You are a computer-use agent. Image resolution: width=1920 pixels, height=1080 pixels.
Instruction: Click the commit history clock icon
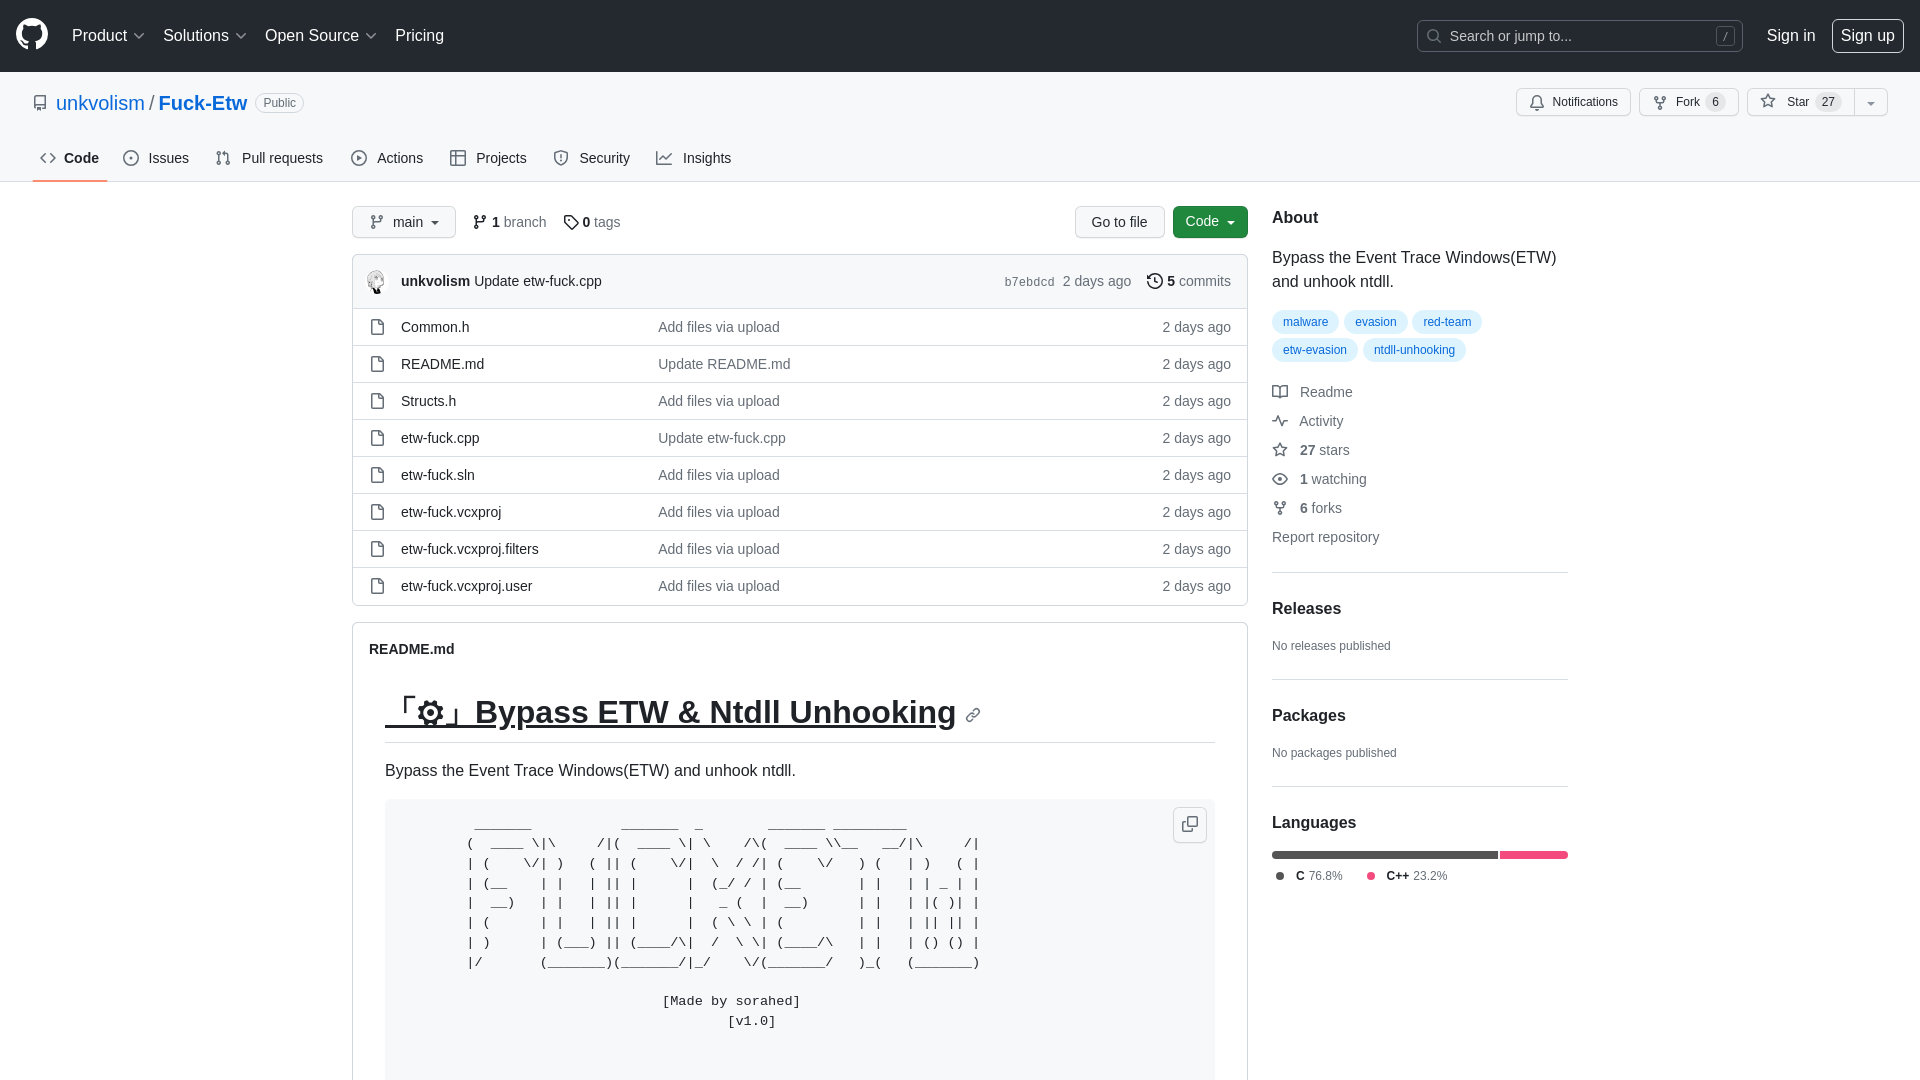point(1155,281)
